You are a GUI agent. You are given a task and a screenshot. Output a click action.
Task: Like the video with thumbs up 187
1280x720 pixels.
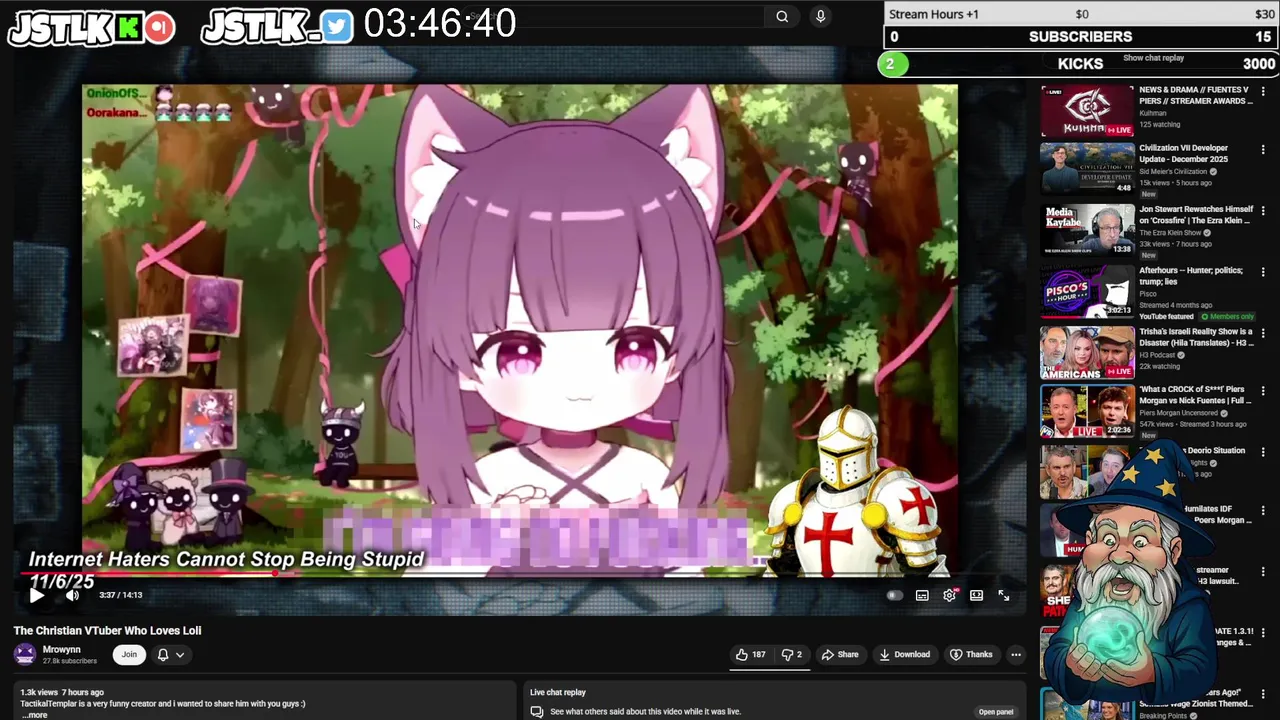coord(751,655)
